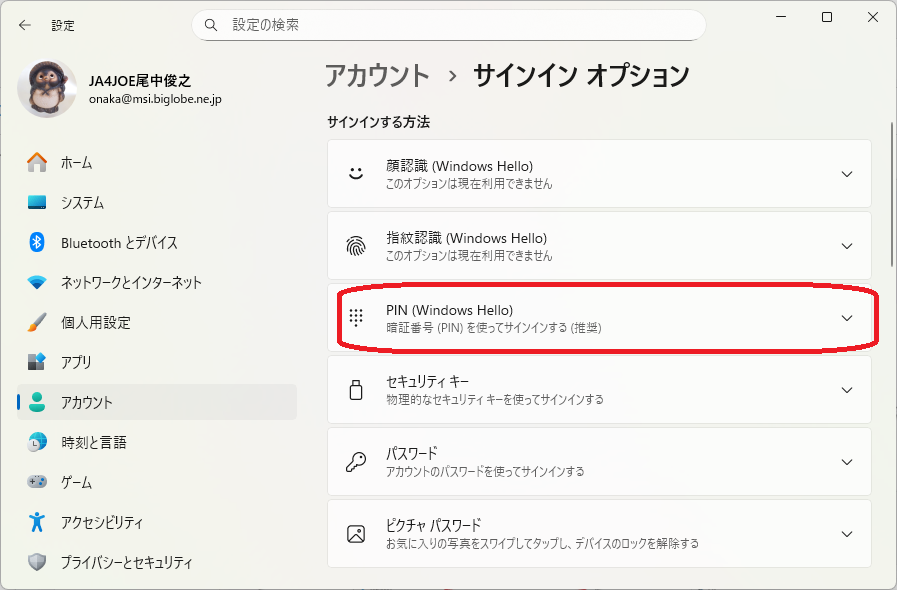Screen dimensions: 897x590
Task: Click the fingerprint icon
Action: click(356, 246)
